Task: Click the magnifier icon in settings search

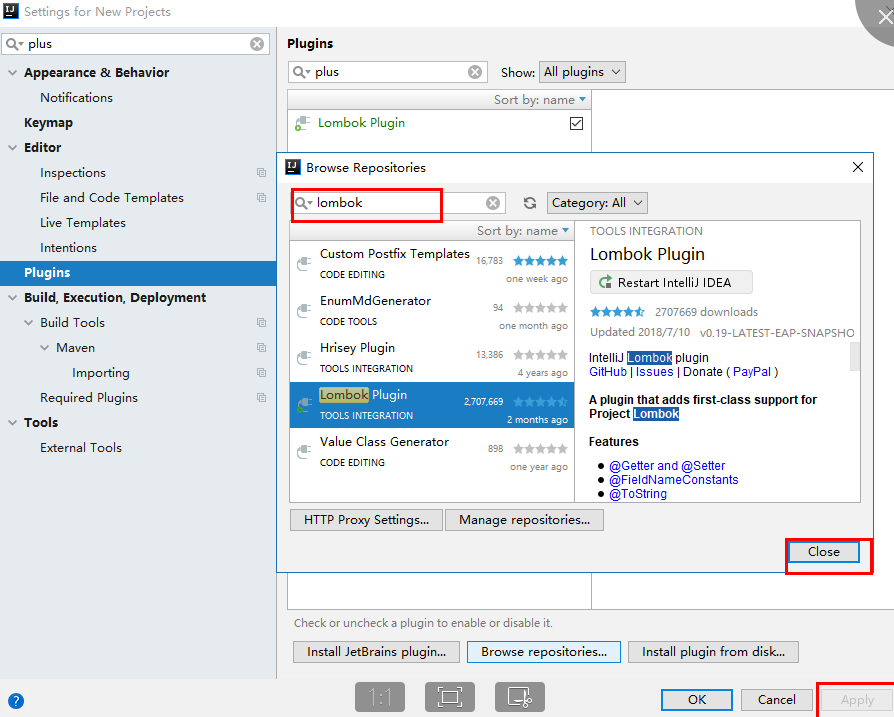Action: (14, 44)
